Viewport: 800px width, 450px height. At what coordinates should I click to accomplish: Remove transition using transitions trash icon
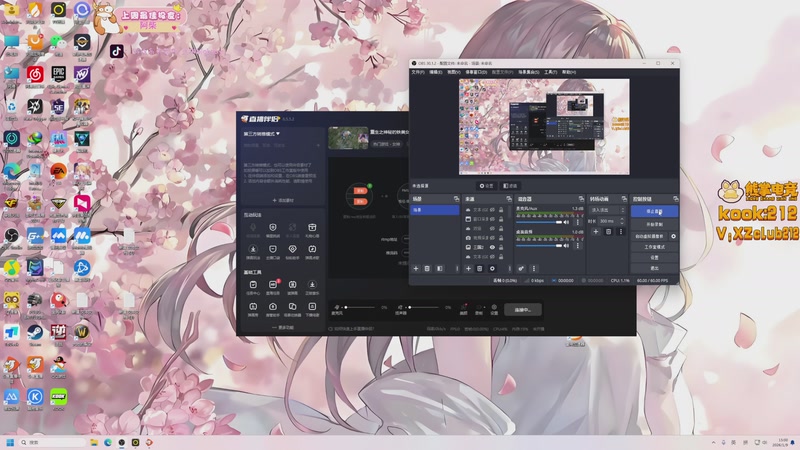pyautogui.click(x=608, y=232)
